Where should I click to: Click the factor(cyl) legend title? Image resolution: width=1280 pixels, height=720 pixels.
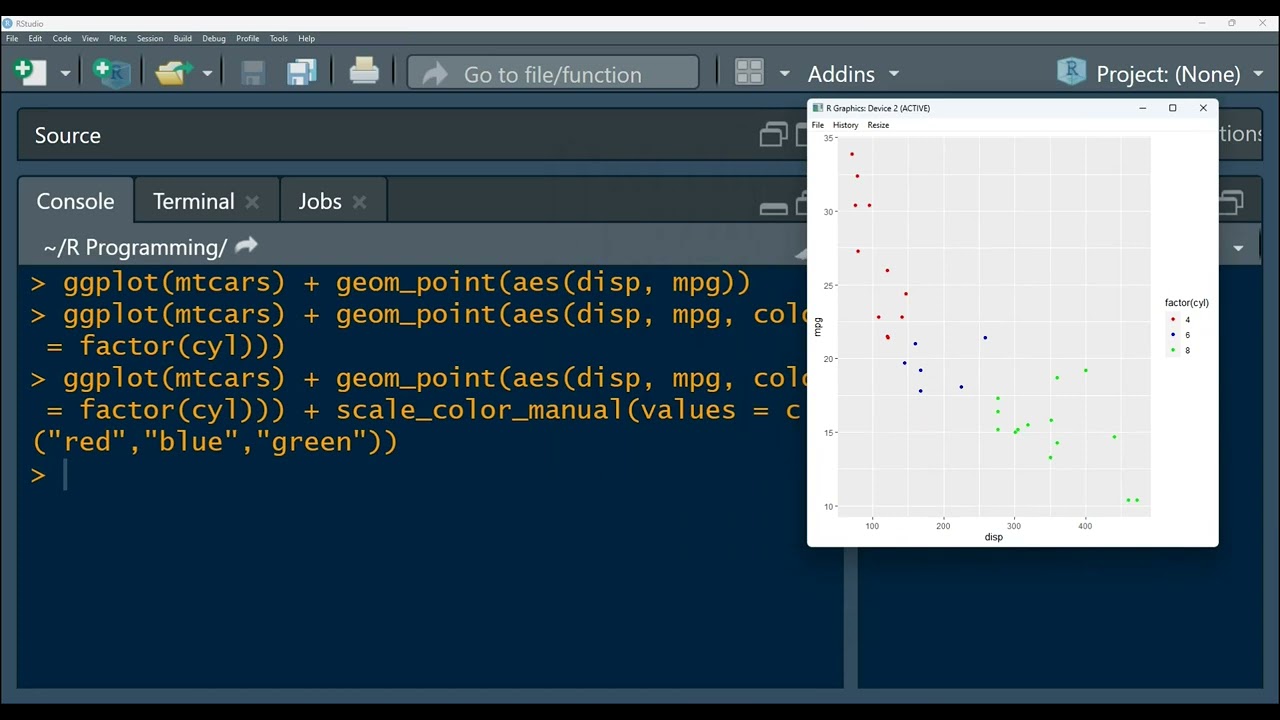pos(1186,303)
